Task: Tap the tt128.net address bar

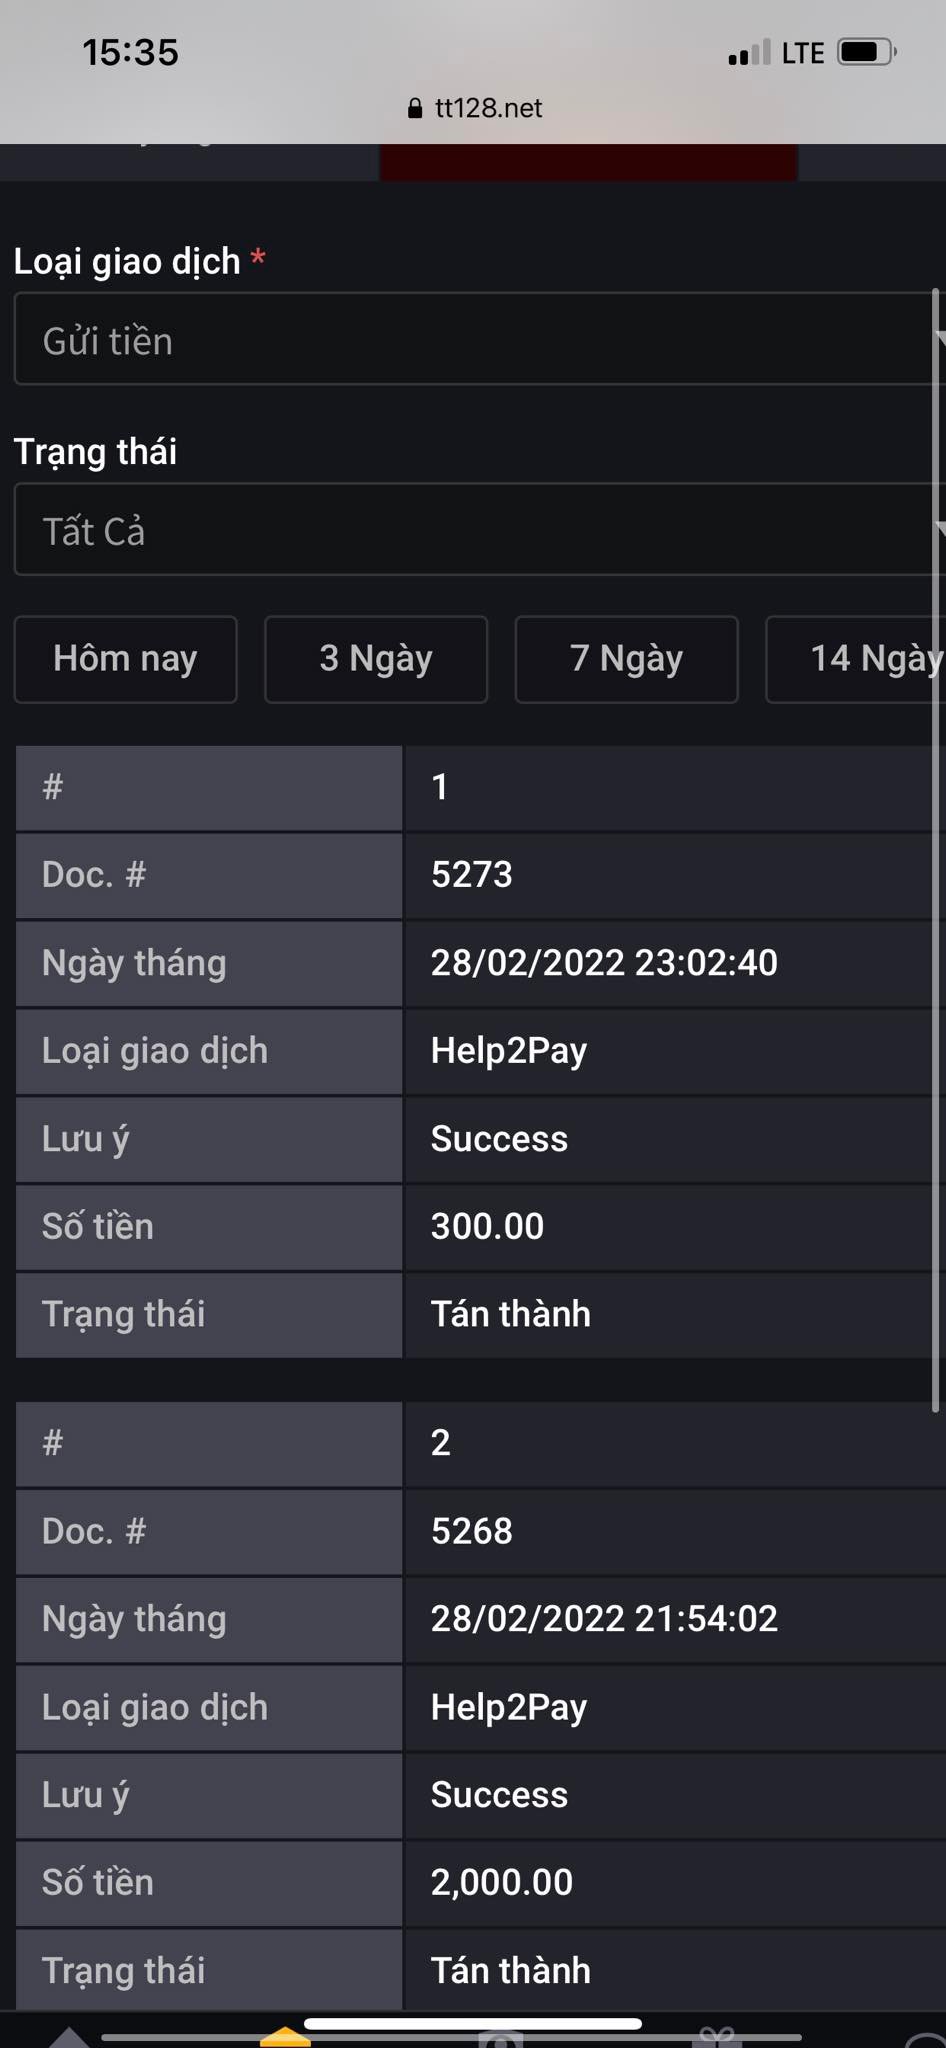Action: point(489,107)
